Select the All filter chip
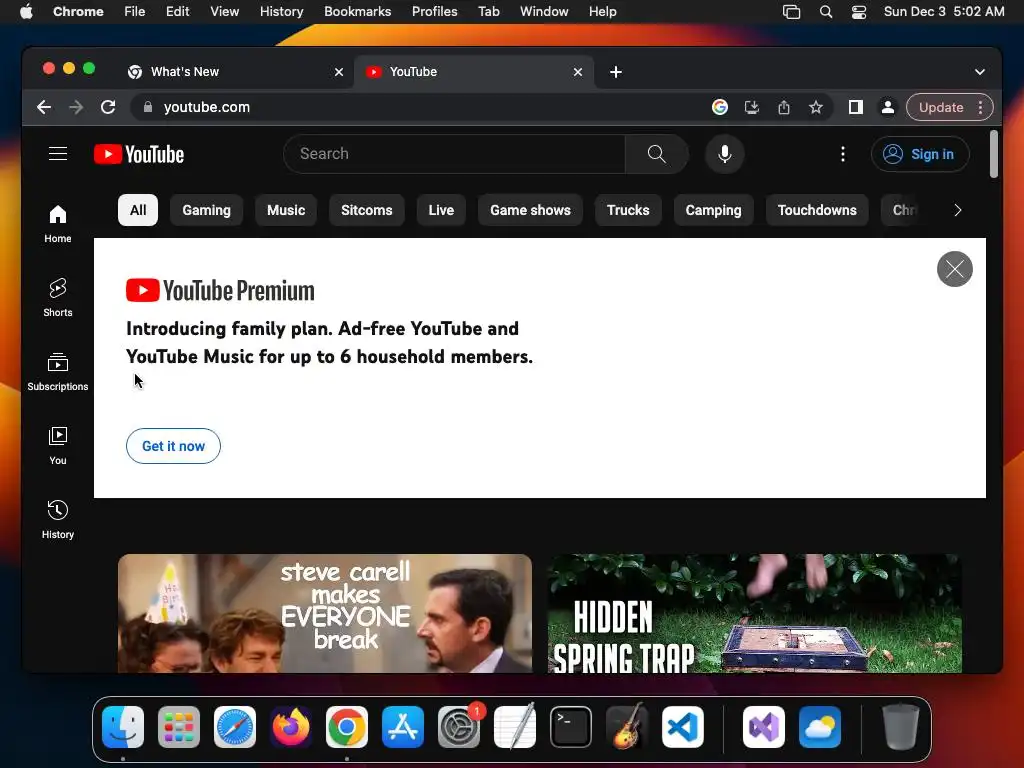 click(x=138, y=210)
